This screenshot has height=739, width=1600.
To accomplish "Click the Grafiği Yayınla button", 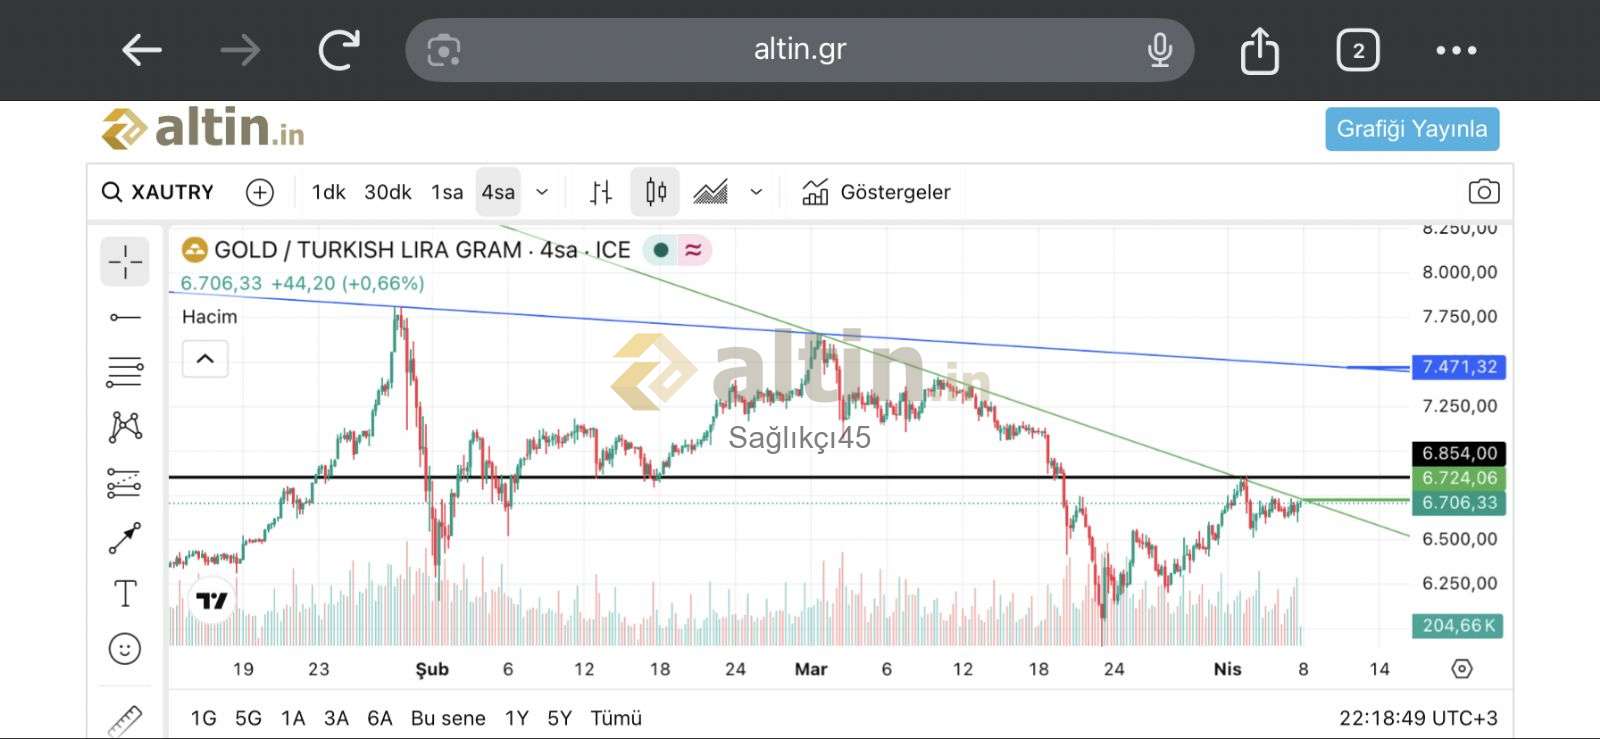I will (x=1411, y=129).
